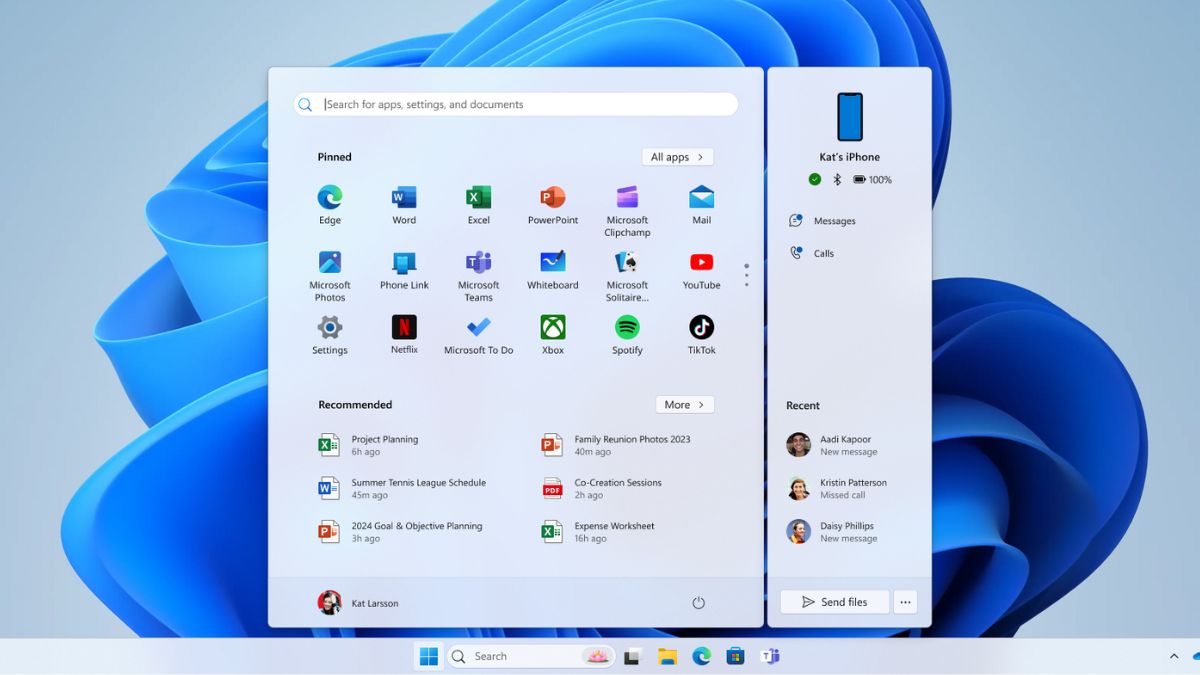Click the connection status checkmark for Kat's iPhone

click(x=813, y=180)
